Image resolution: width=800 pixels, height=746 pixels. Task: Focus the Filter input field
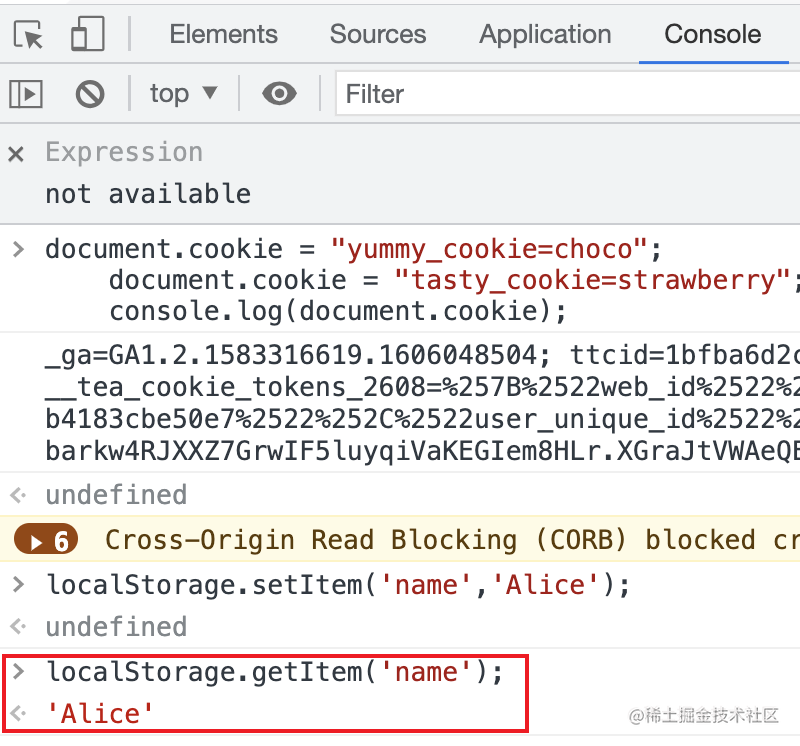click(567, 94)
